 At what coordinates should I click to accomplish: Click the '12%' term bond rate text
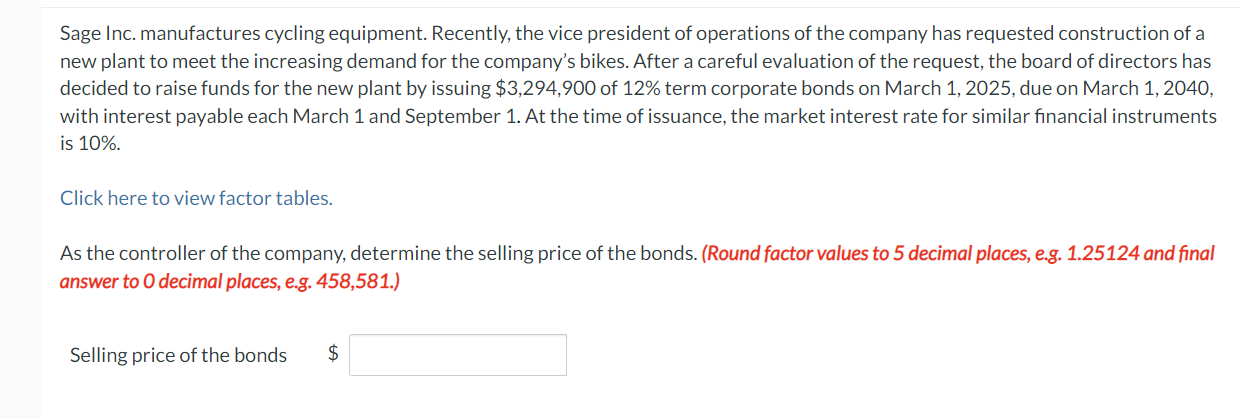coord(638,89)
